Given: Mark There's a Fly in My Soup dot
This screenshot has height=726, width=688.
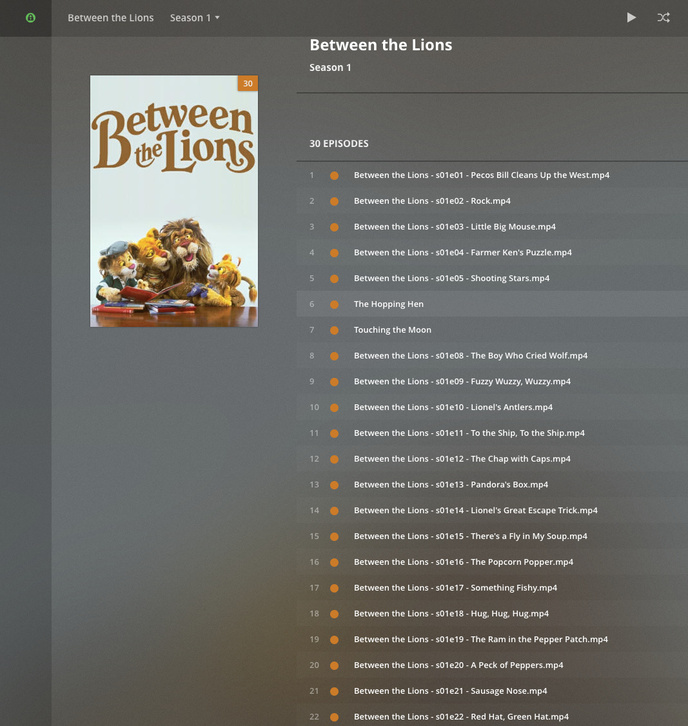Looking at the screenshot, I should point(334,536).
